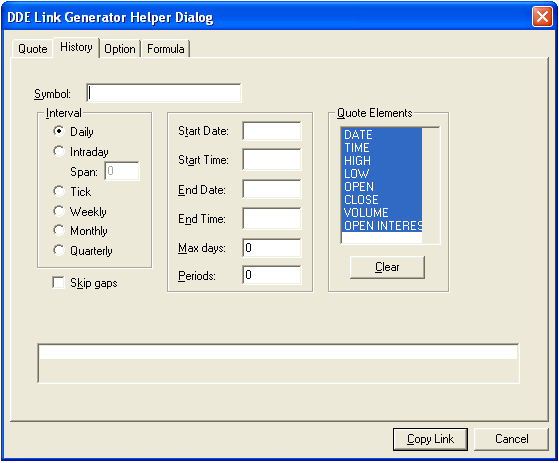Image resolution: width=559 pixels, height=463 pixels.
Task: Click the Max days field
Action: [272, 248]
